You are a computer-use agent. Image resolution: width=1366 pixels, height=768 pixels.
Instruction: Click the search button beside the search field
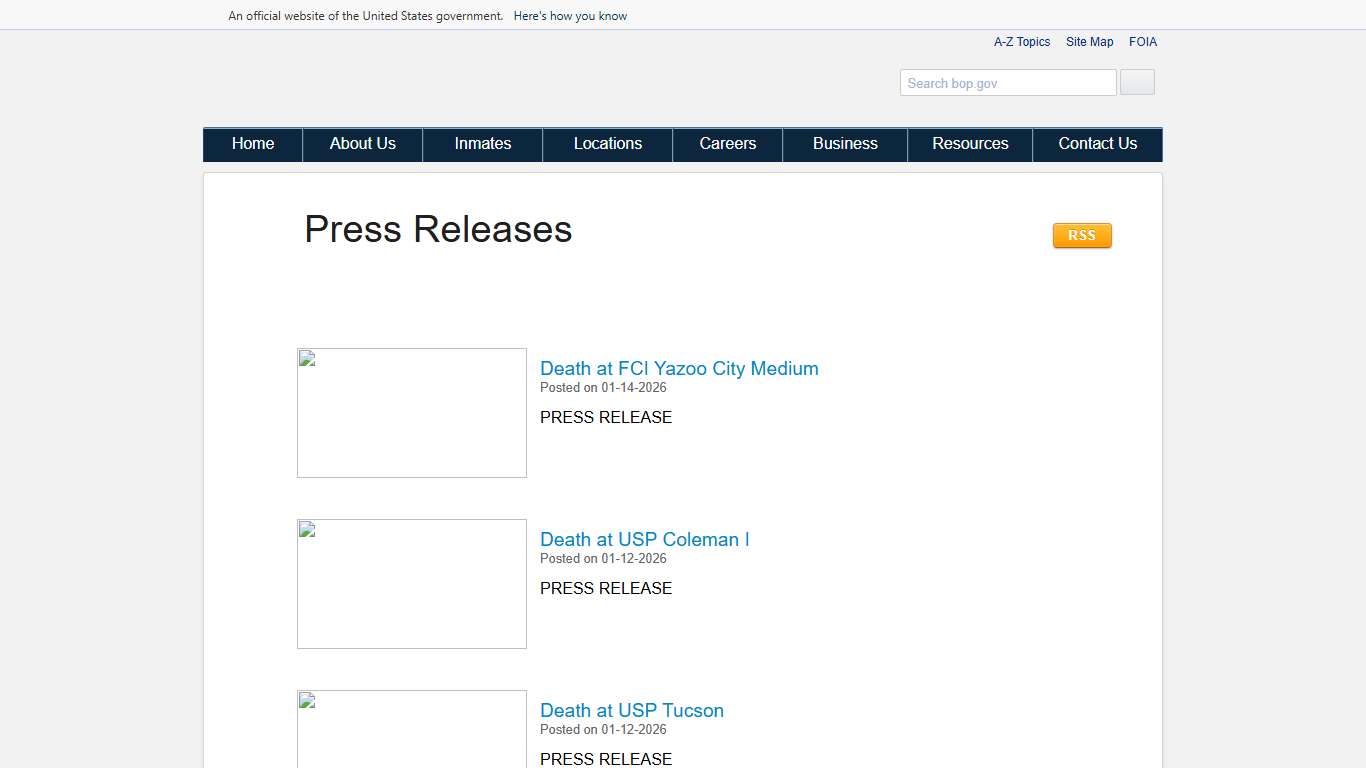point(1136,82)
